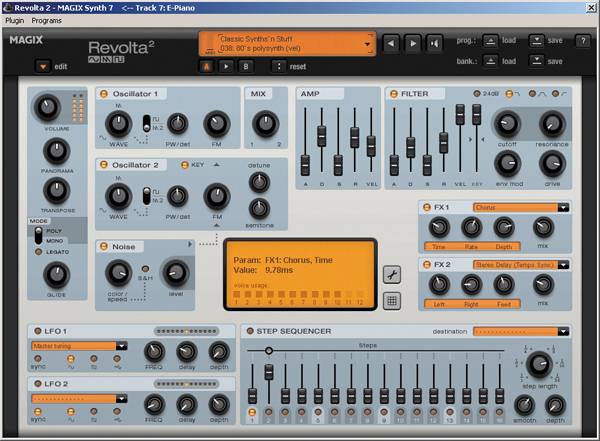Open FX 1 Chorus effect dropdown
This screenshot has height=441, width=600.
pos(563,207)
